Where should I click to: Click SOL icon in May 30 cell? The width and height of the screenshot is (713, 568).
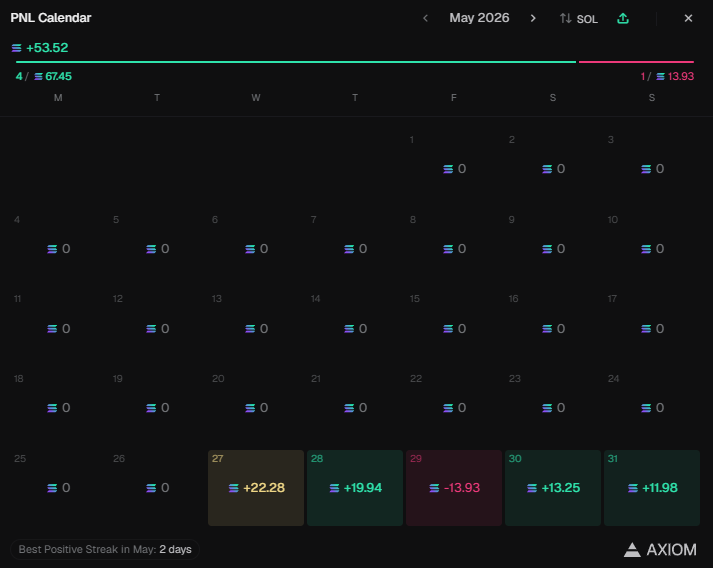(532, 488)
